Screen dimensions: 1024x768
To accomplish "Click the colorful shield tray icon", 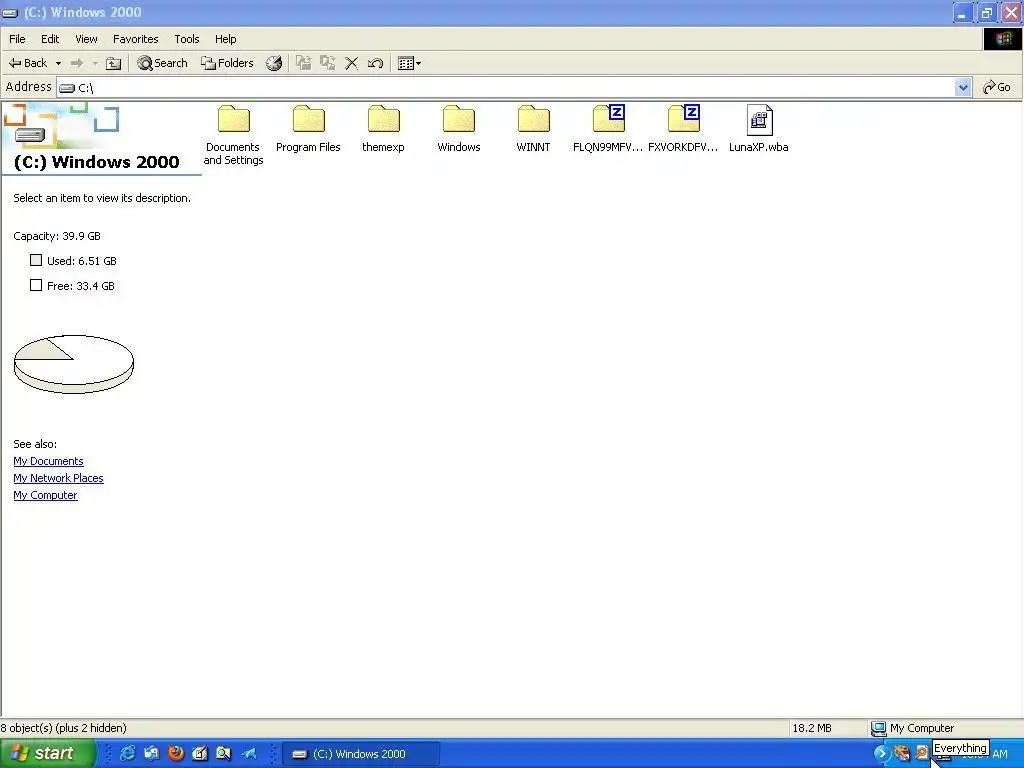I will (x=902, y=754).
